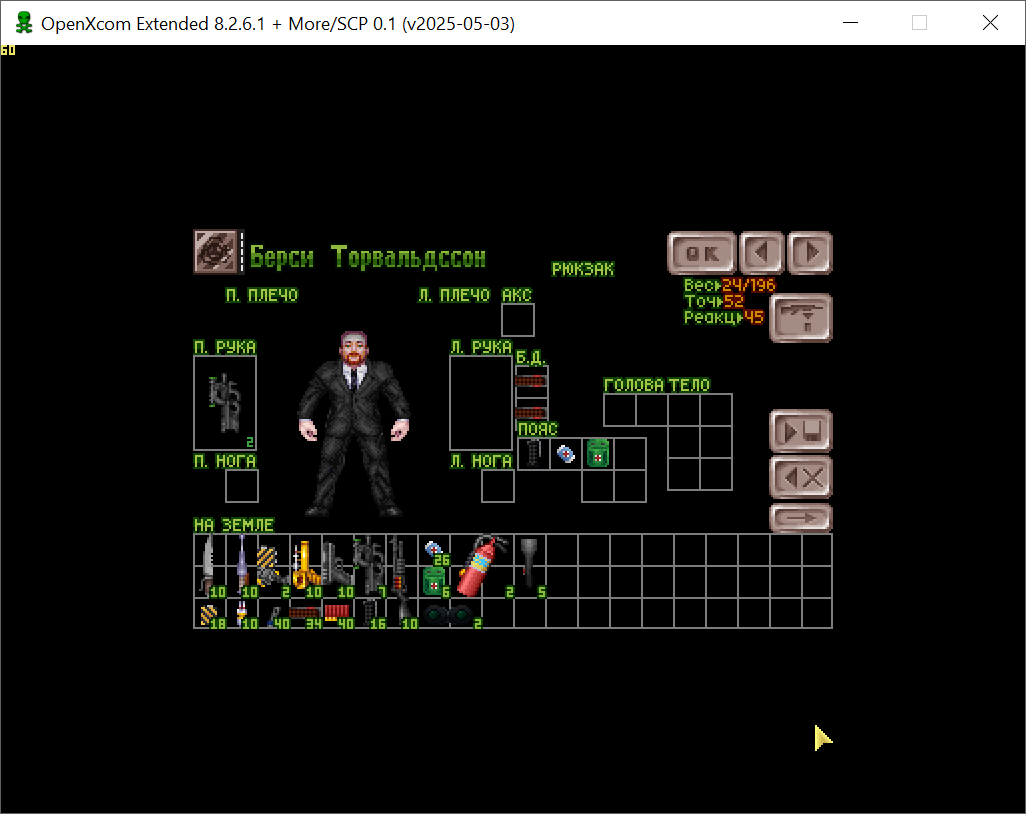The width and height of the screenshot is (1026, 814).
Task: Click the ПОЯС belt label
Action: 538,429
